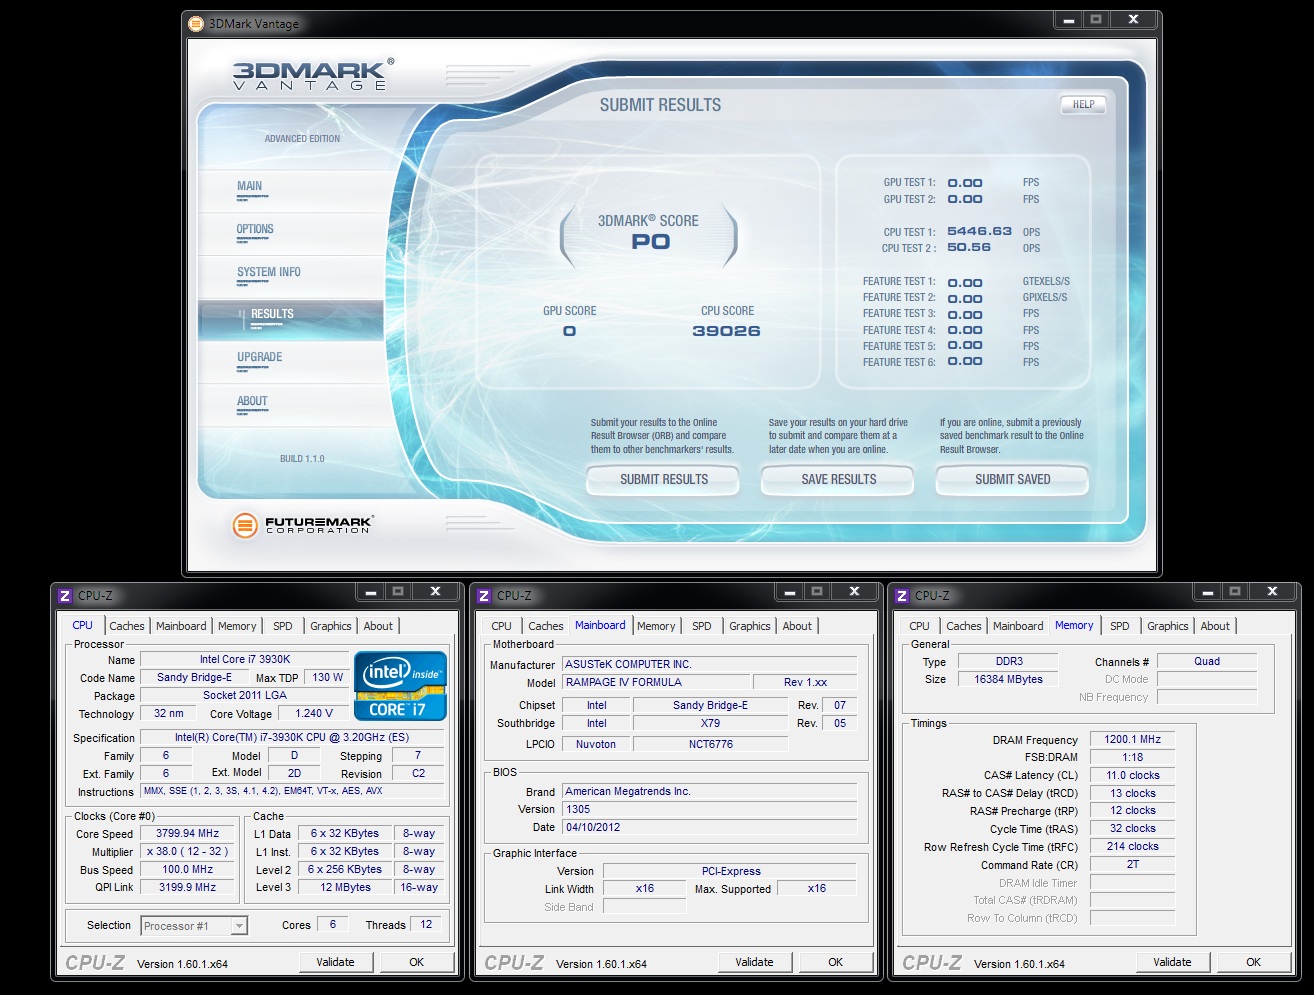Click the Intel Core i7 logo badge
This screenshot has height=995, width=1314.
click(x=400, y=686)
